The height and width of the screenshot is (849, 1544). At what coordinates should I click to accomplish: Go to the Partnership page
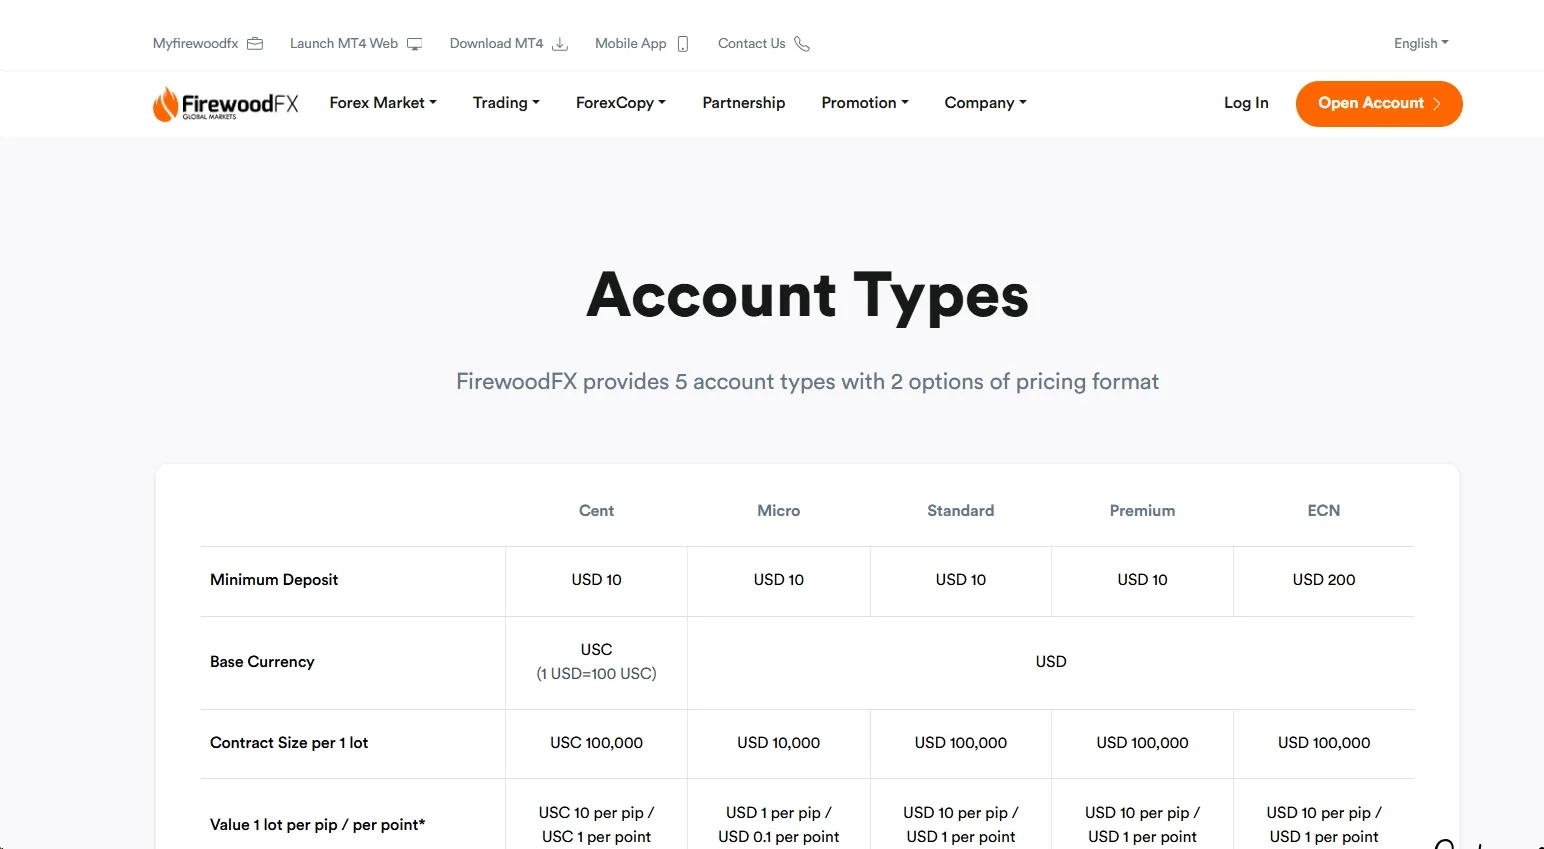pyautogui.click(x=744, y=103)
